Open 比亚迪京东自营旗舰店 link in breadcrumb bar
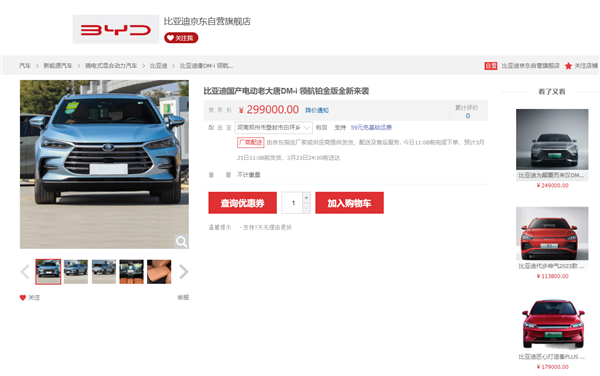 click(530, 66)
